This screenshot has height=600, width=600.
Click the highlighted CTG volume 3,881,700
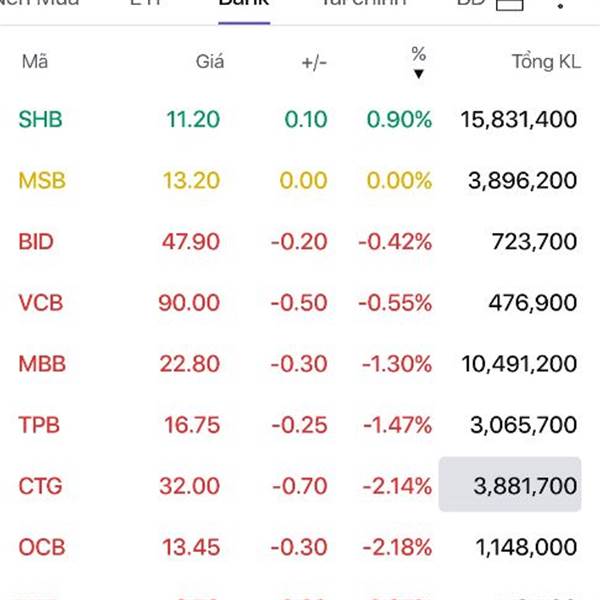[510, 484]
